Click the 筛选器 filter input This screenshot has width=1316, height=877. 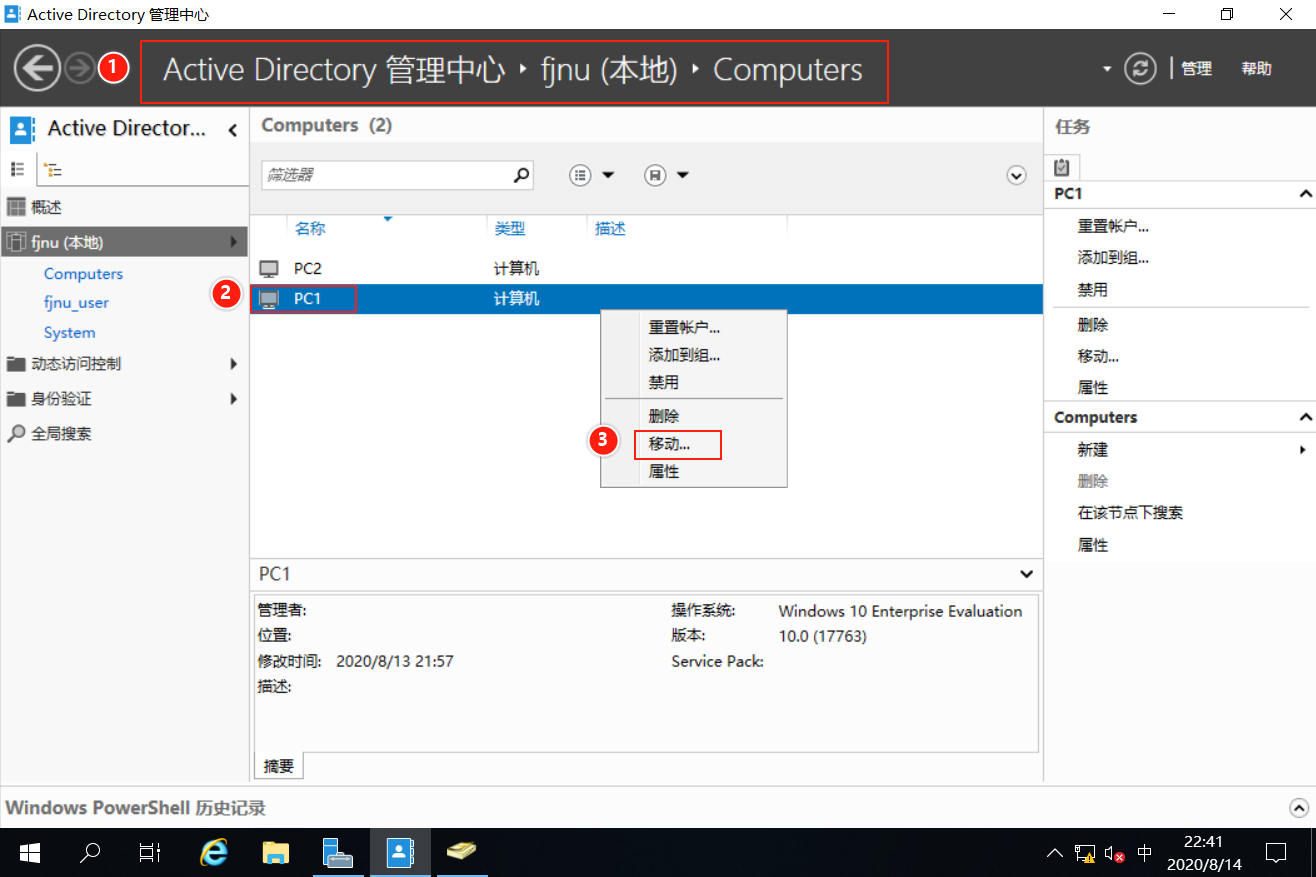386,175
